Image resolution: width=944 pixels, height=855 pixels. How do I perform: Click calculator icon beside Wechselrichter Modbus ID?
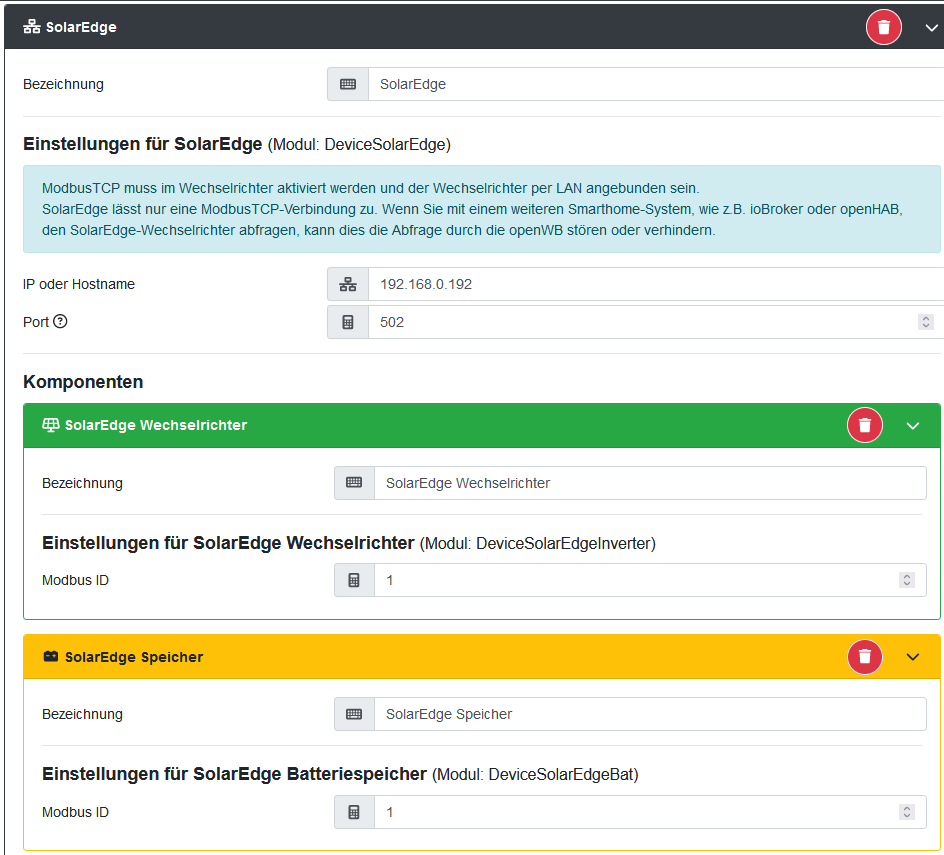coord(354,580)
